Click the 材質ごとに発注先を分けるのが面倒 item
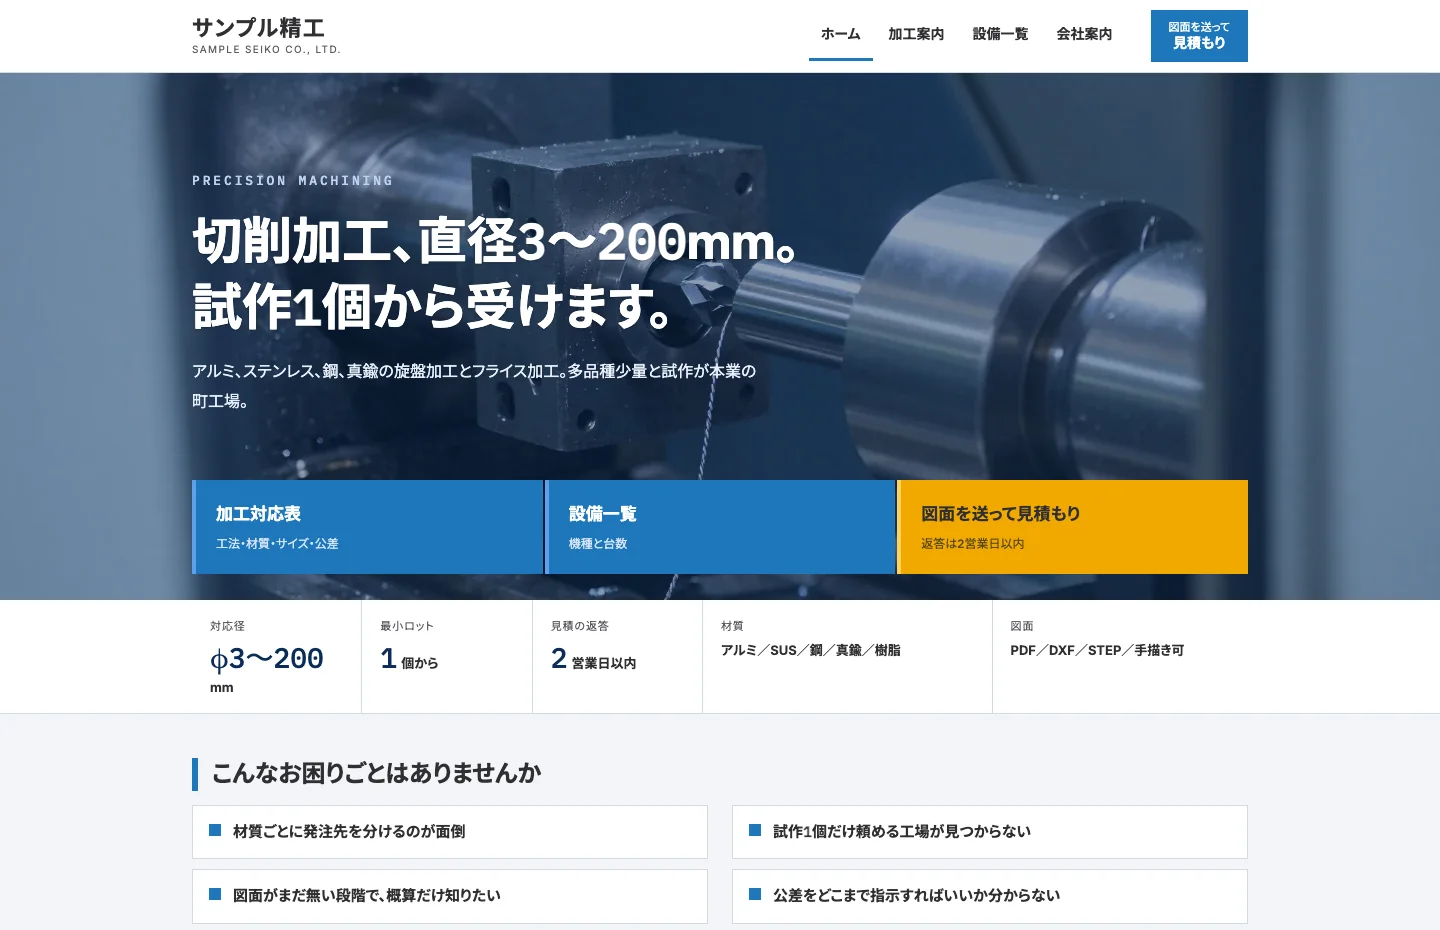1440x930 pixels. click(x=450, y=832)
